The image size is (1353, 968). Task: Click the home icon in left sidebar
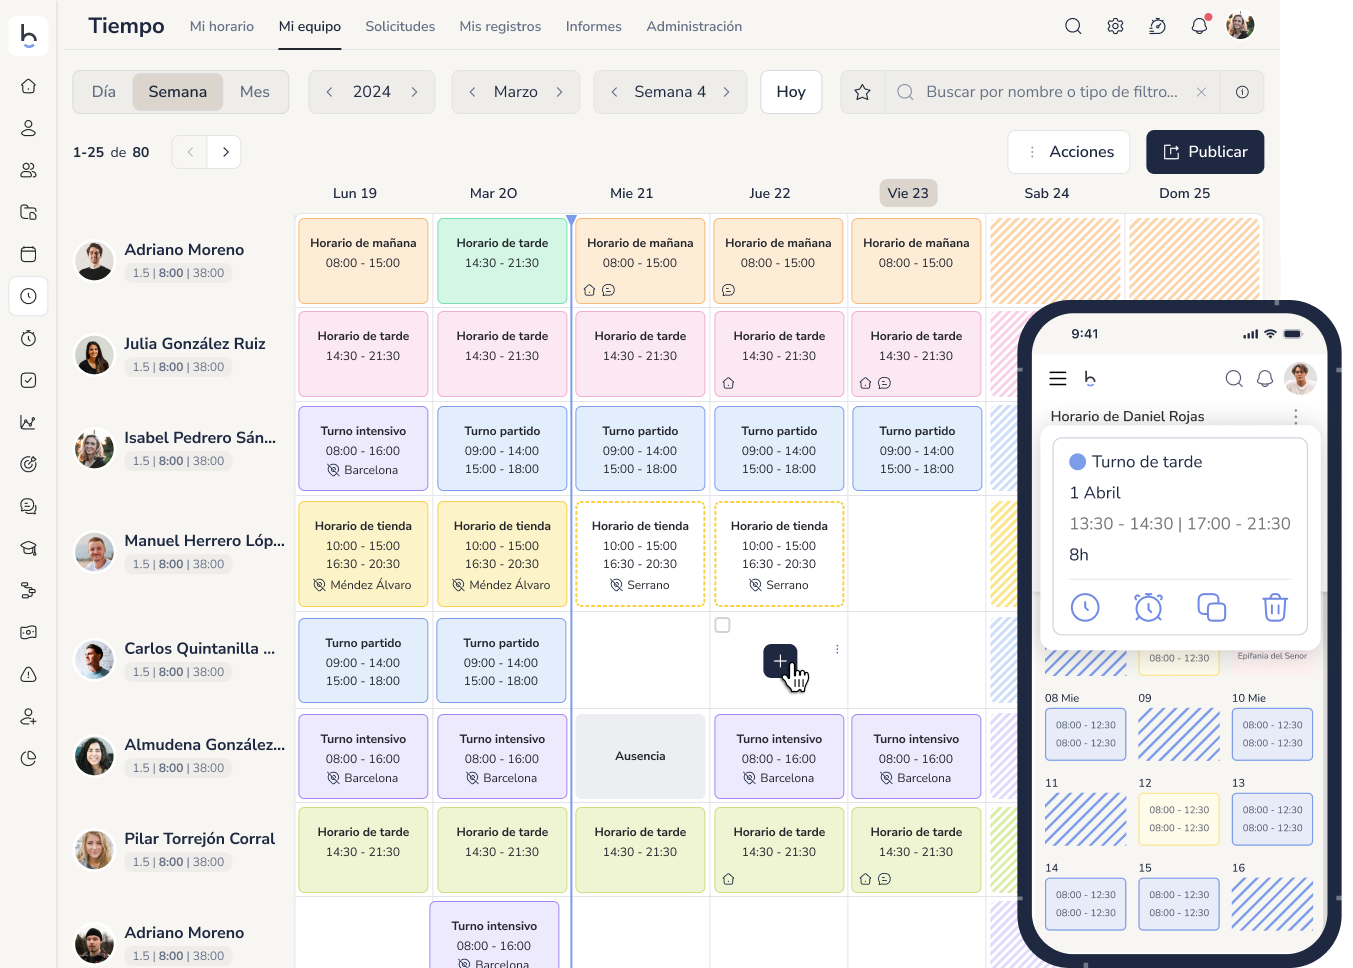click(28, 86)
